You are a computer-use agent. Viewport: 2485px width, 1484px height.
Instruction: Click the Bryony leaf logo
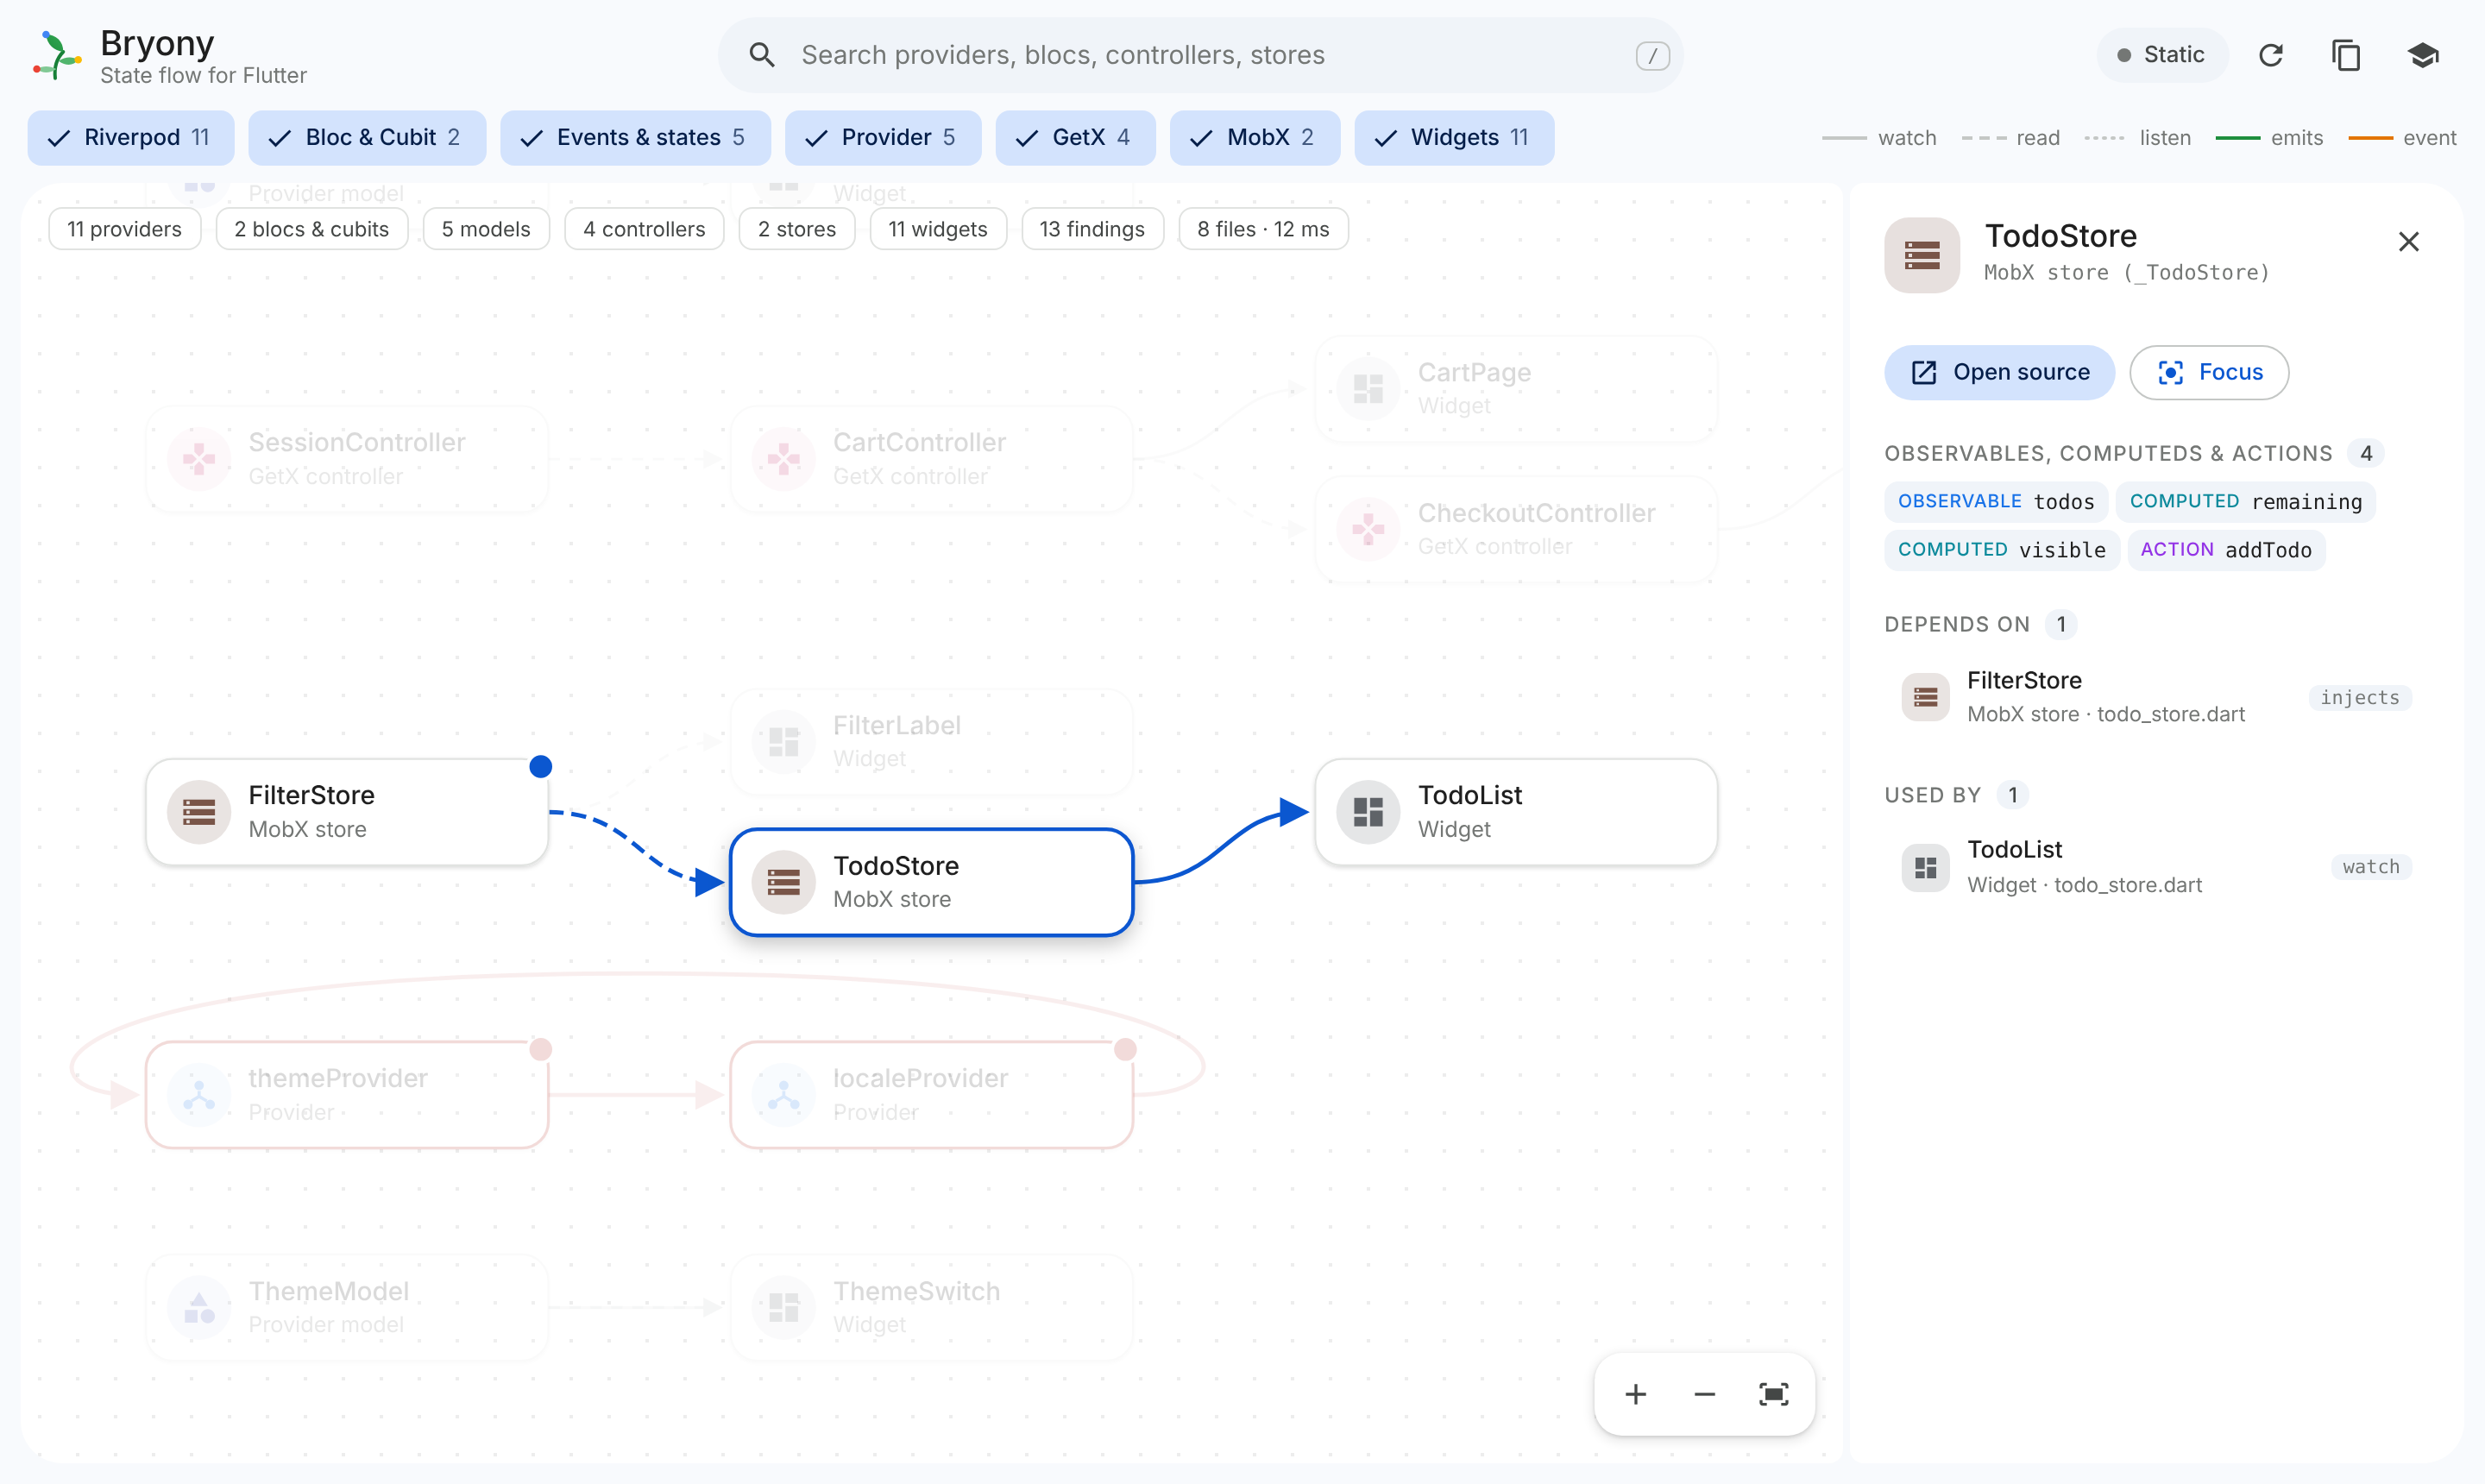pyautogui.click(x=57, y=55)
